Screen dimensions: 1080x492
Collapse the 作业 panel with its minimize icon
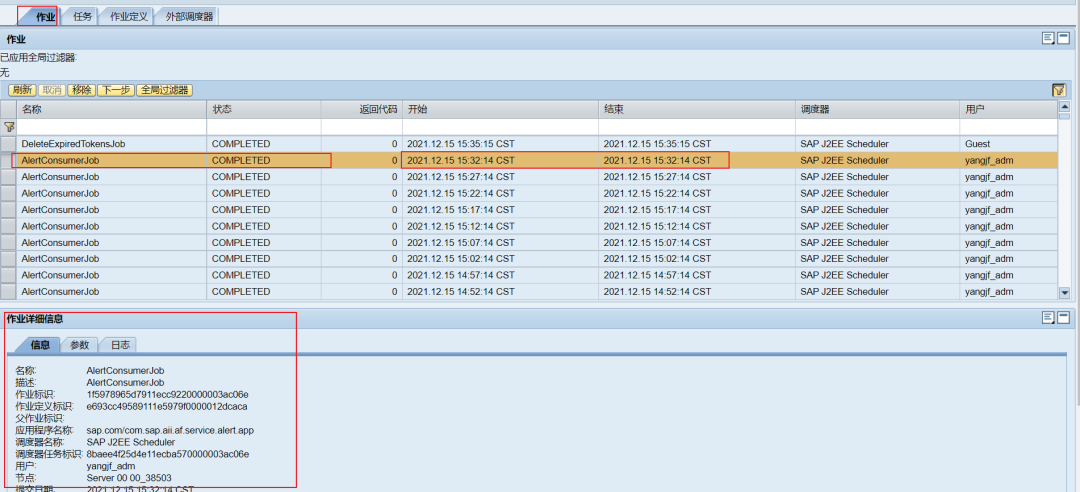coord(1063,39)
